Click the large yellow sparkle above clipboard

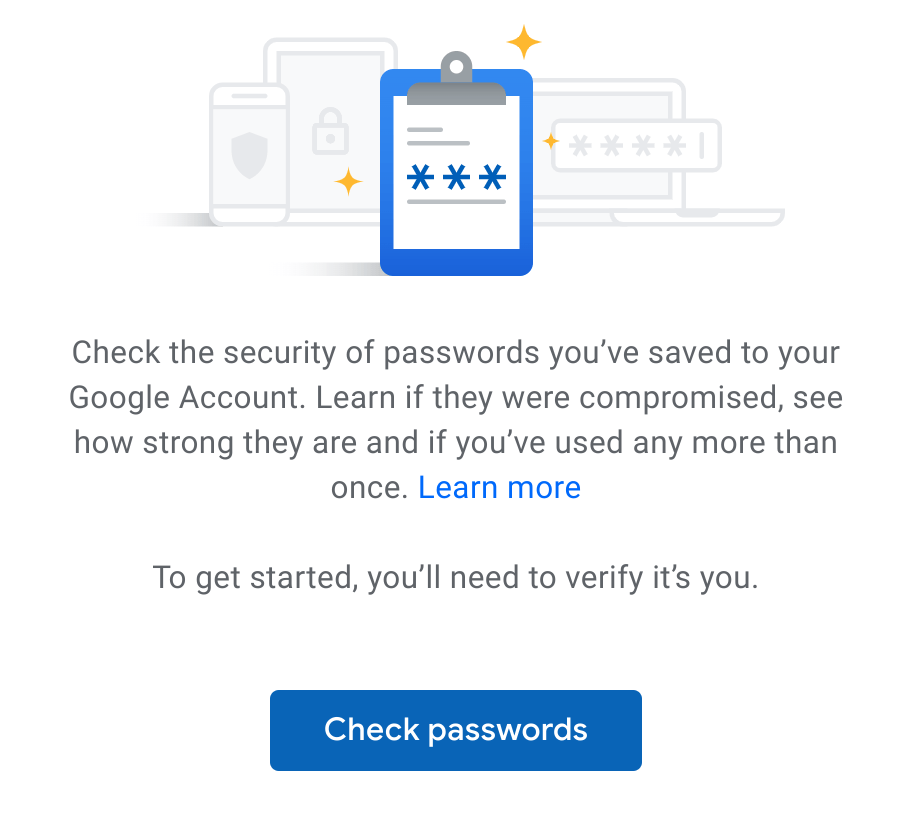(x=524, y=42)
